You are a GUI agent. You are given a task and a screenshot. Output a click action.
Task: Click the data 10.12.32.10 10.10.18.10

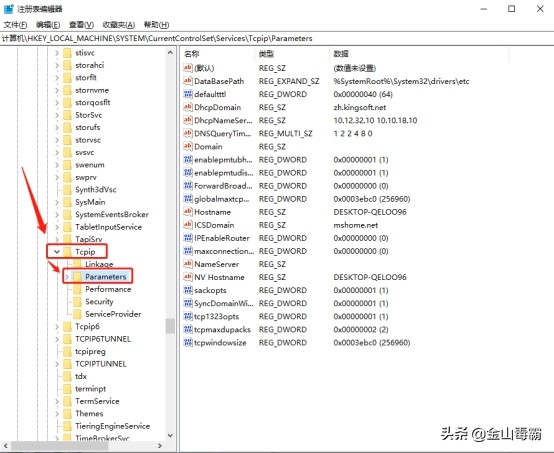click(x=375, y=120)
